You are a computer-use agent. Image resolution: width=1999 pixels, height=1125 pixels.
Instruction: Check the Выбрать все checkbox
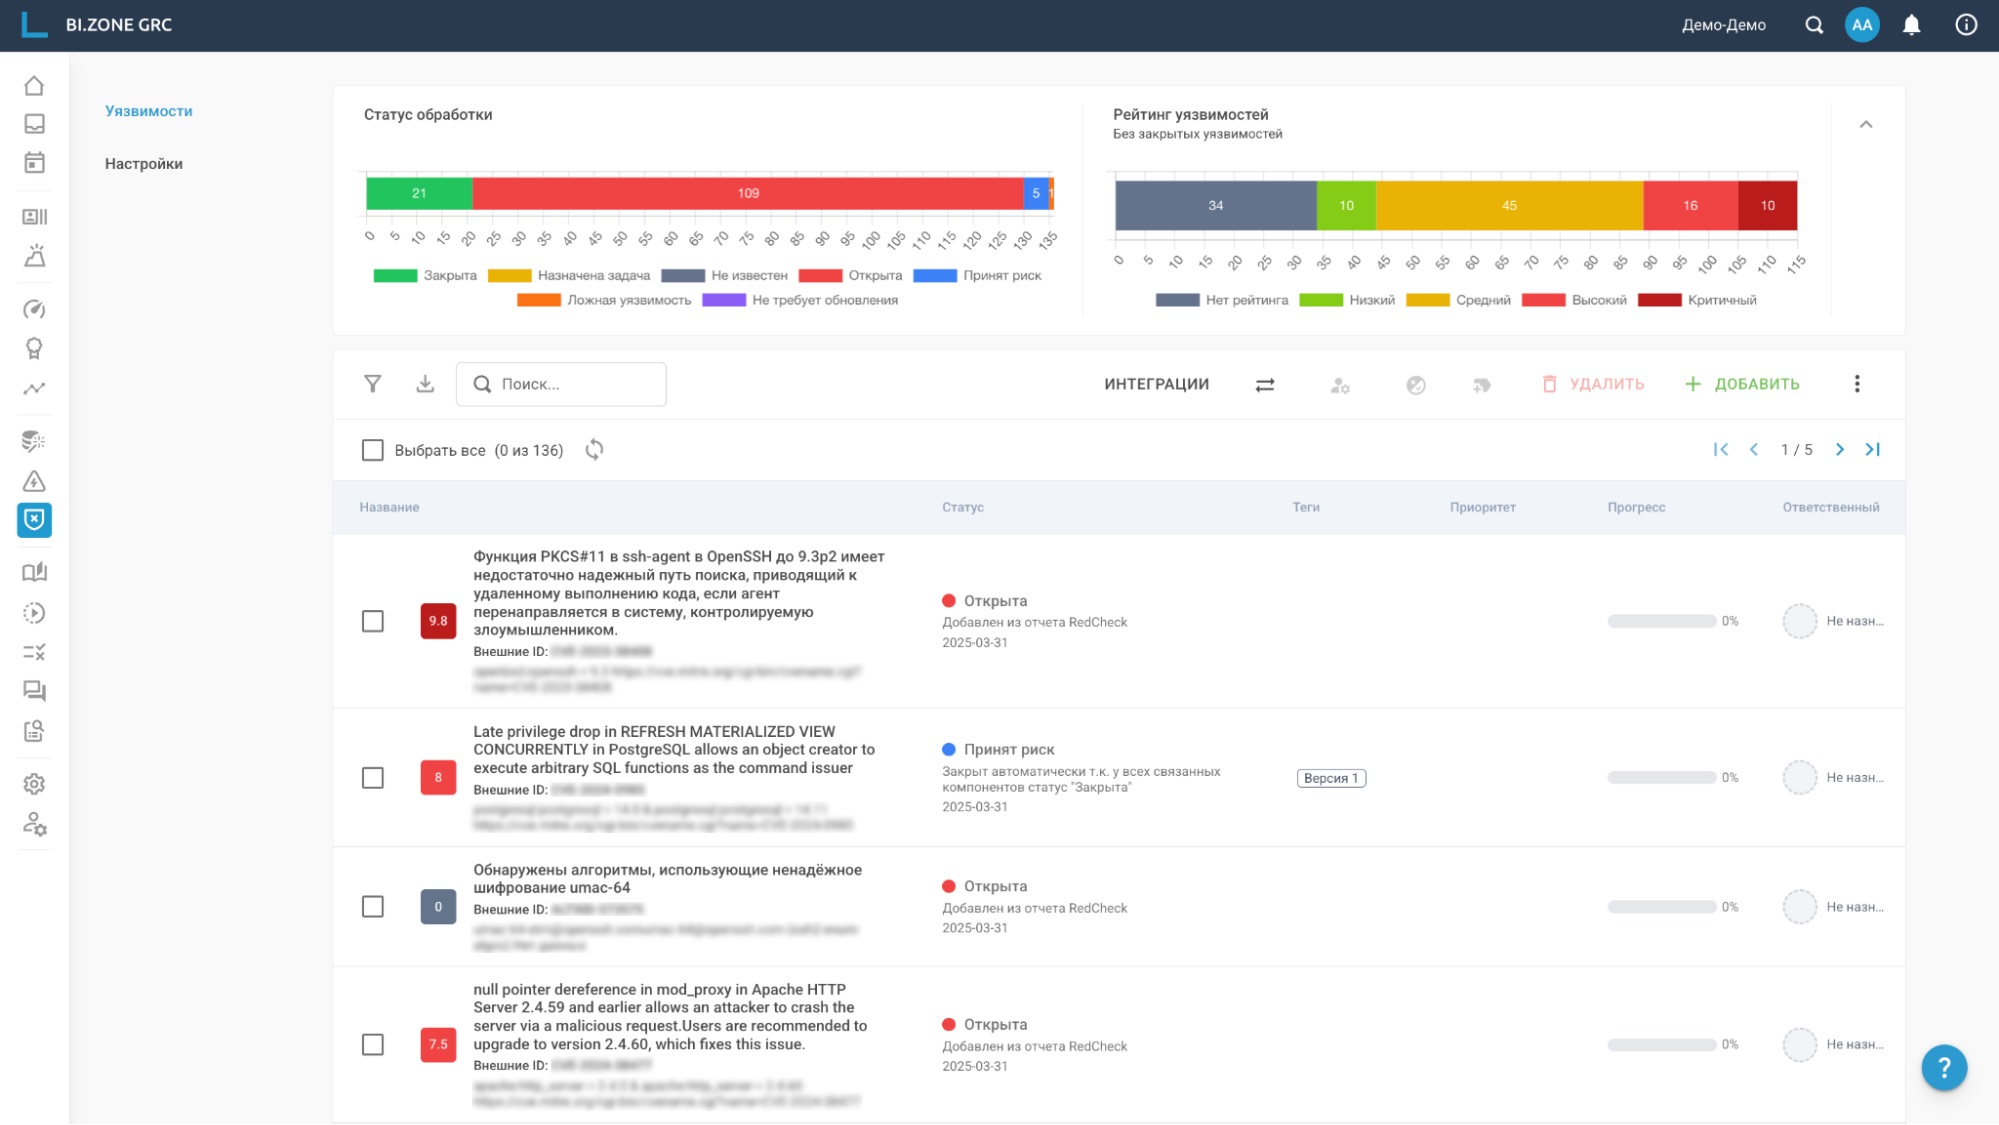tap(373, 450)
